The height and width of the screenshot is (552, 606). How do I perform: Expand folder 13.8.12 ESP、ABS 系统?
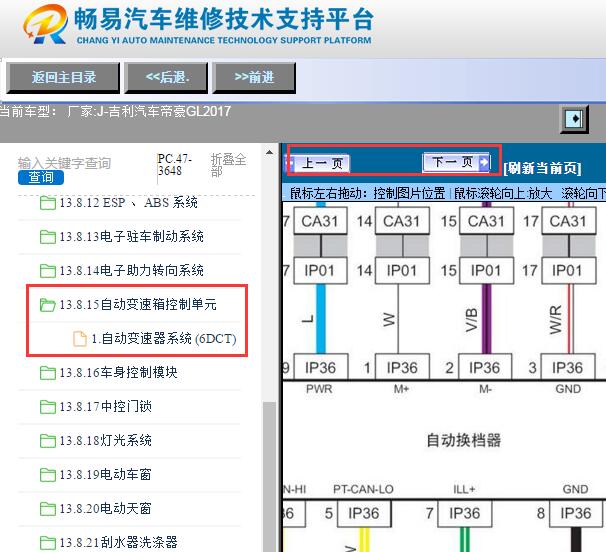pos(119,203)
